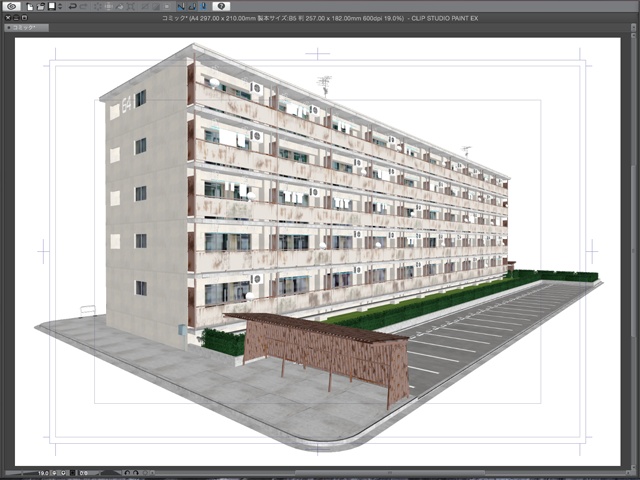
Task: Click Scale/Rotate transform icon
Action: [x=131, y=7]
